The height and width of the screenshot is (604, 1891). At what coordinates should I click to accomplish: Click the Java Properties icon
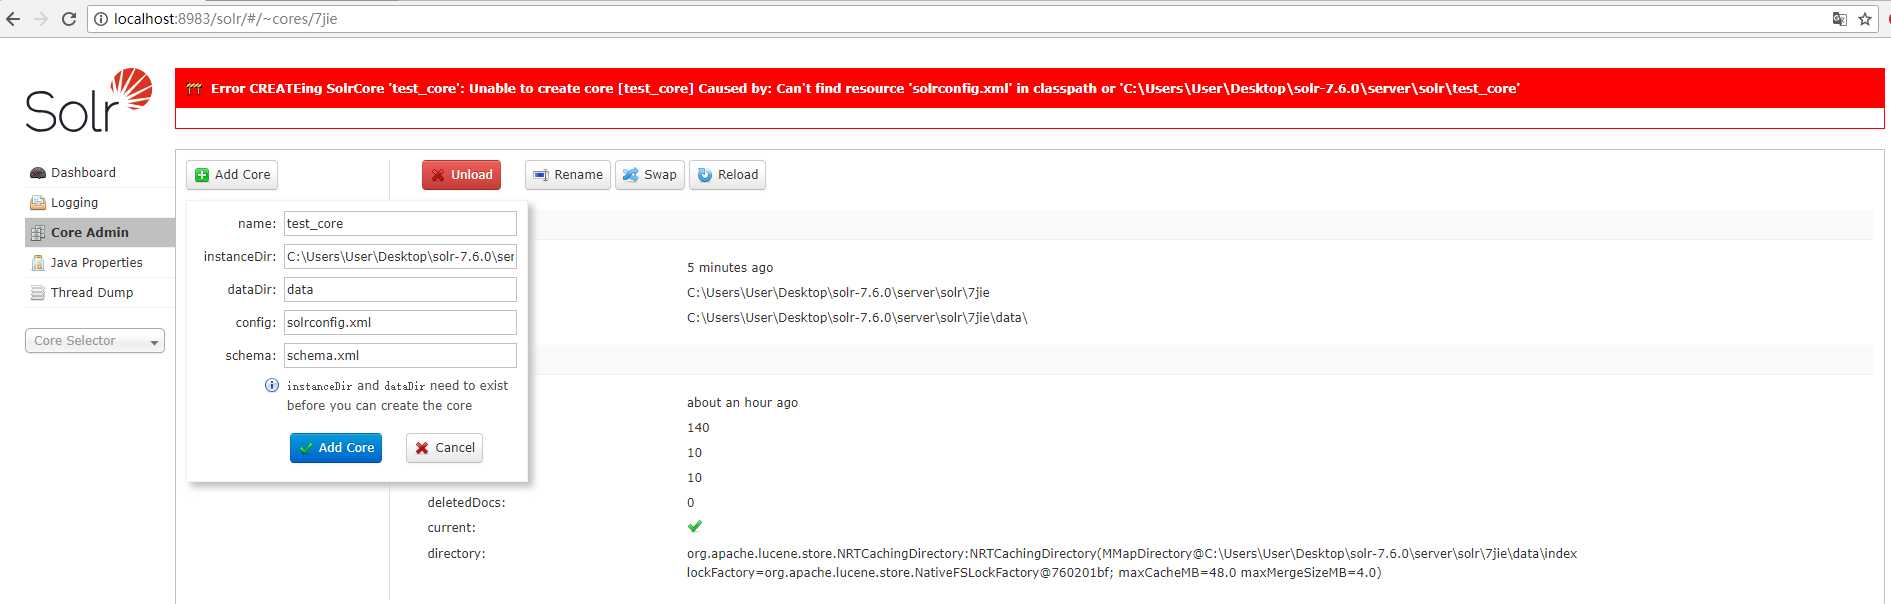pos(38,263)
